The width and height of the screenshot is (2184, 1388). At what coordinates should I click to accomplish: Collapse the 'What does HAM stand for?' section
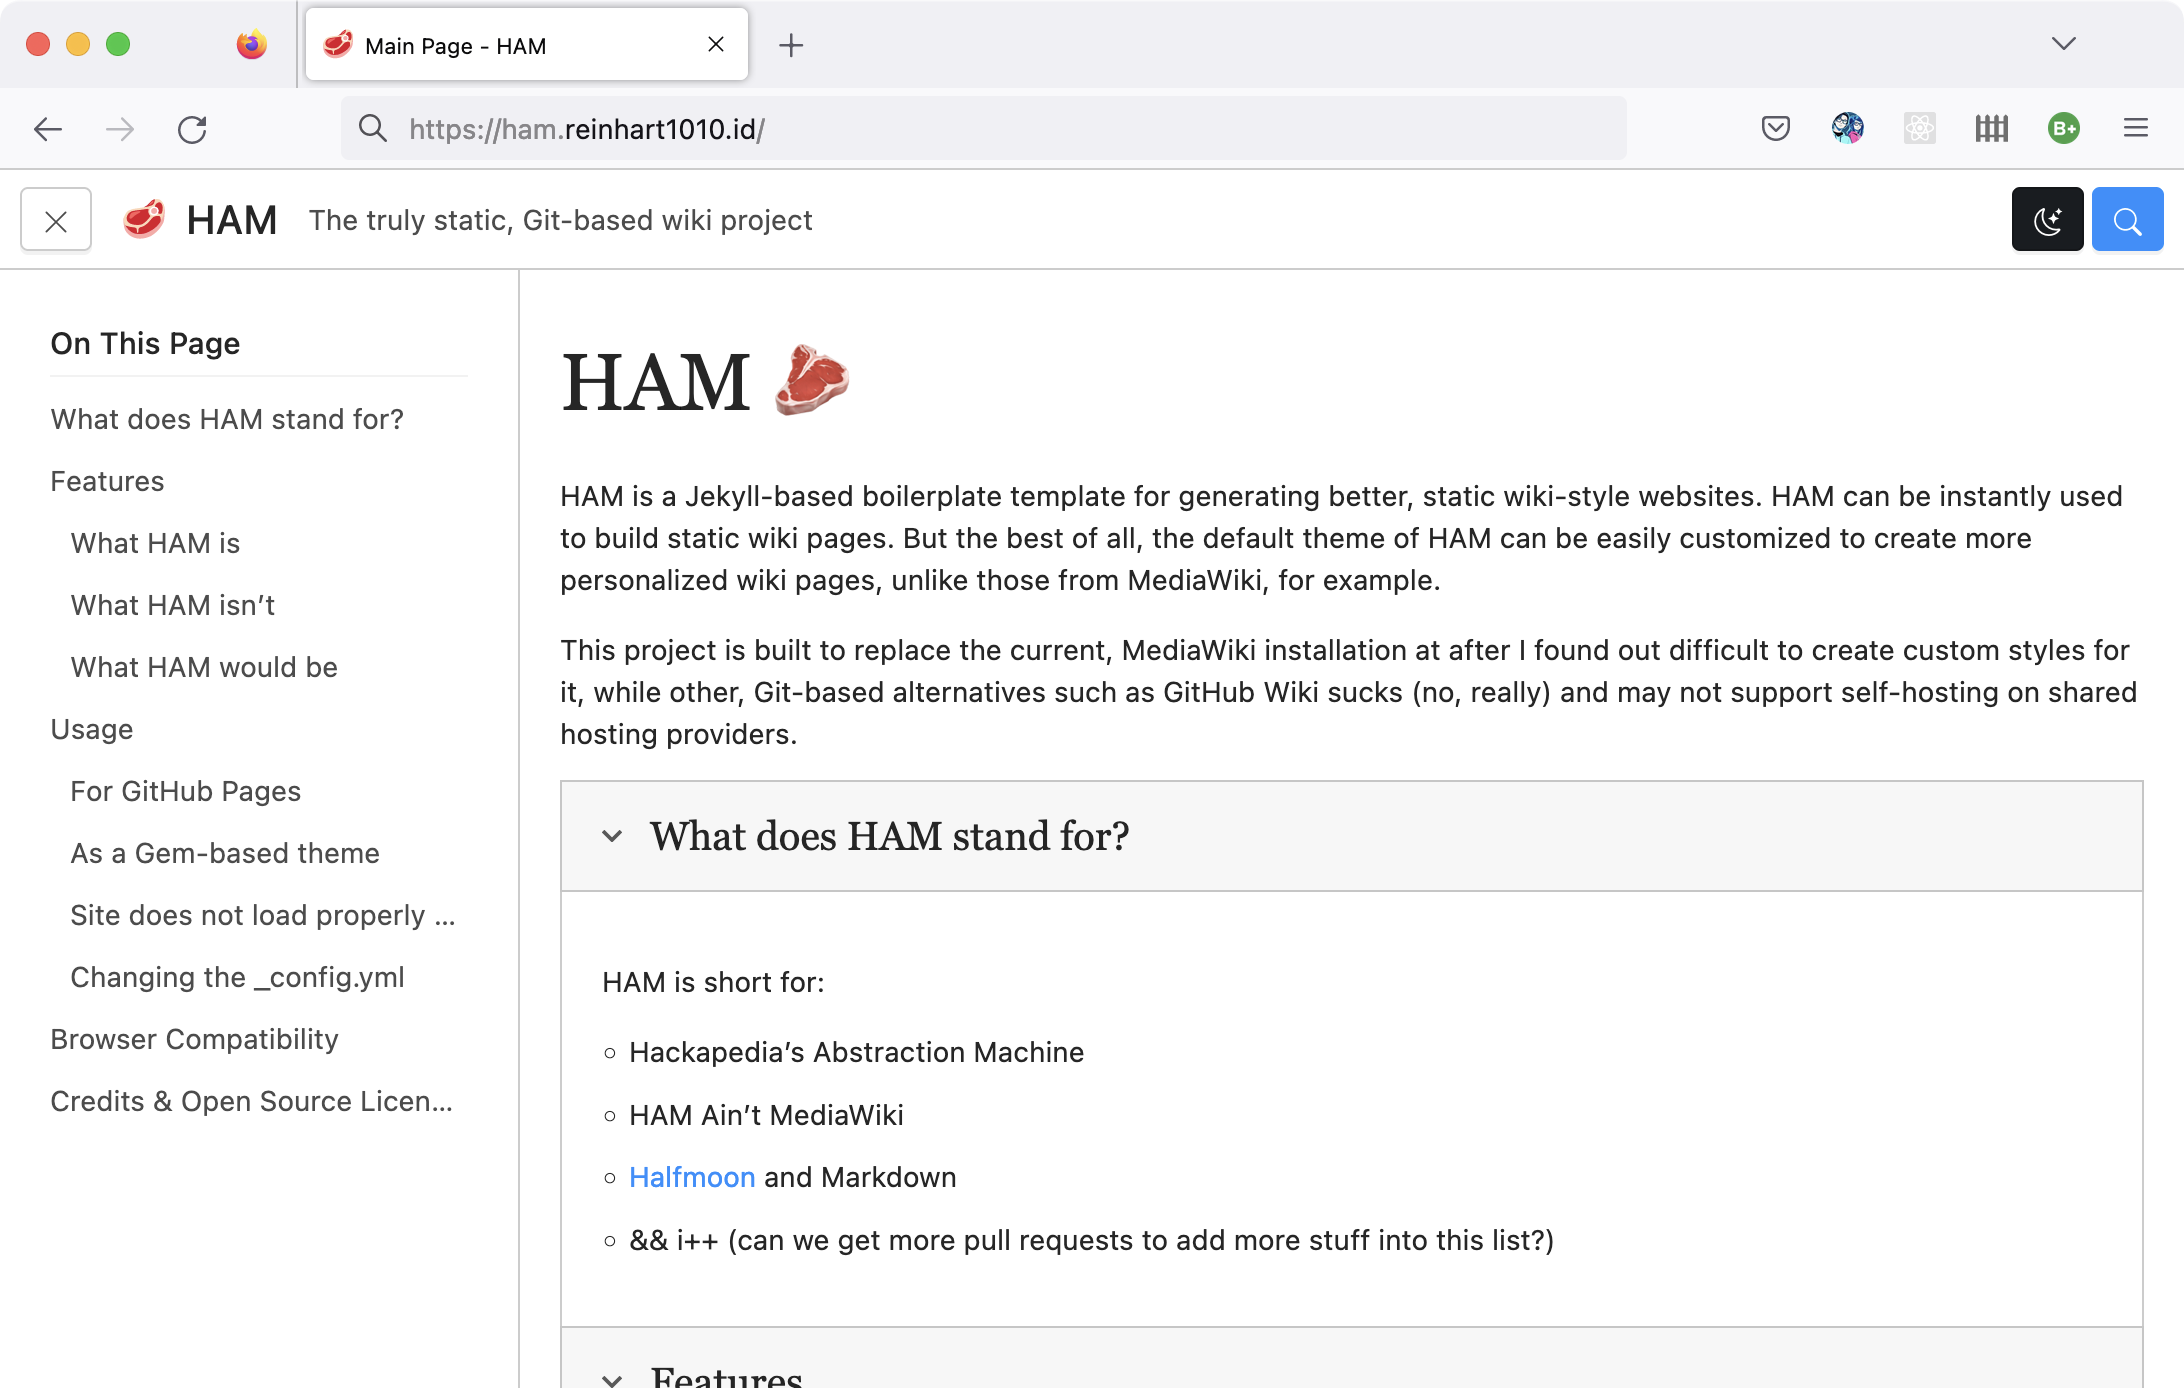click(x=612, y=836)
